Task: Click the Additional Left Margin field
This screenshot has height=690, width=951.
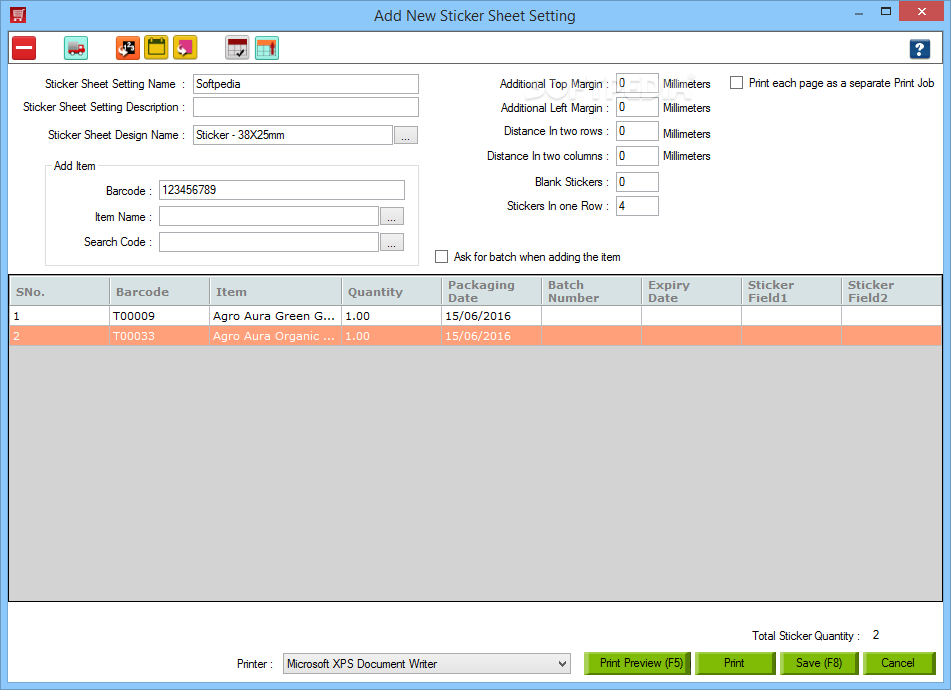Action: 637,107
